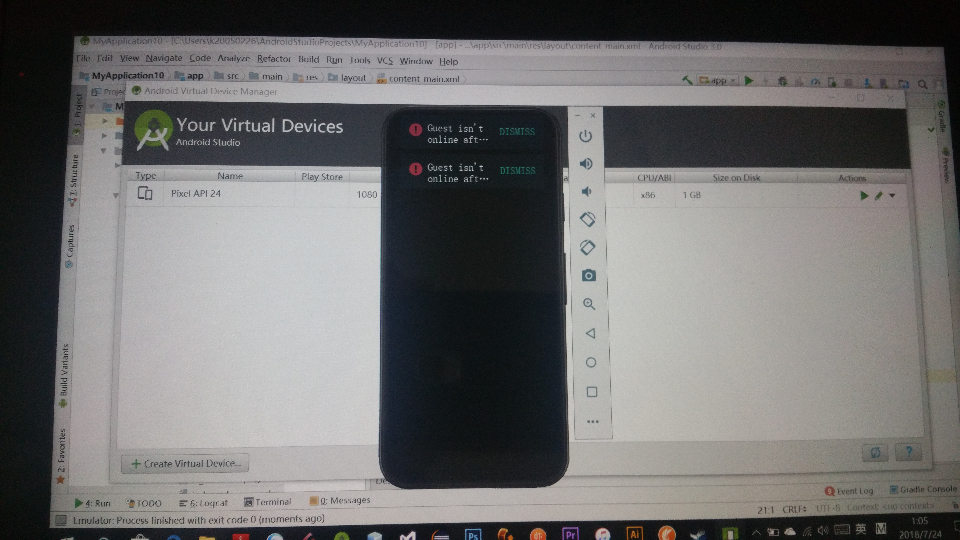Viewport: 960px width, 540px height.
Task: Open the 0: Messages tool window tab
Action: point(340,501)
